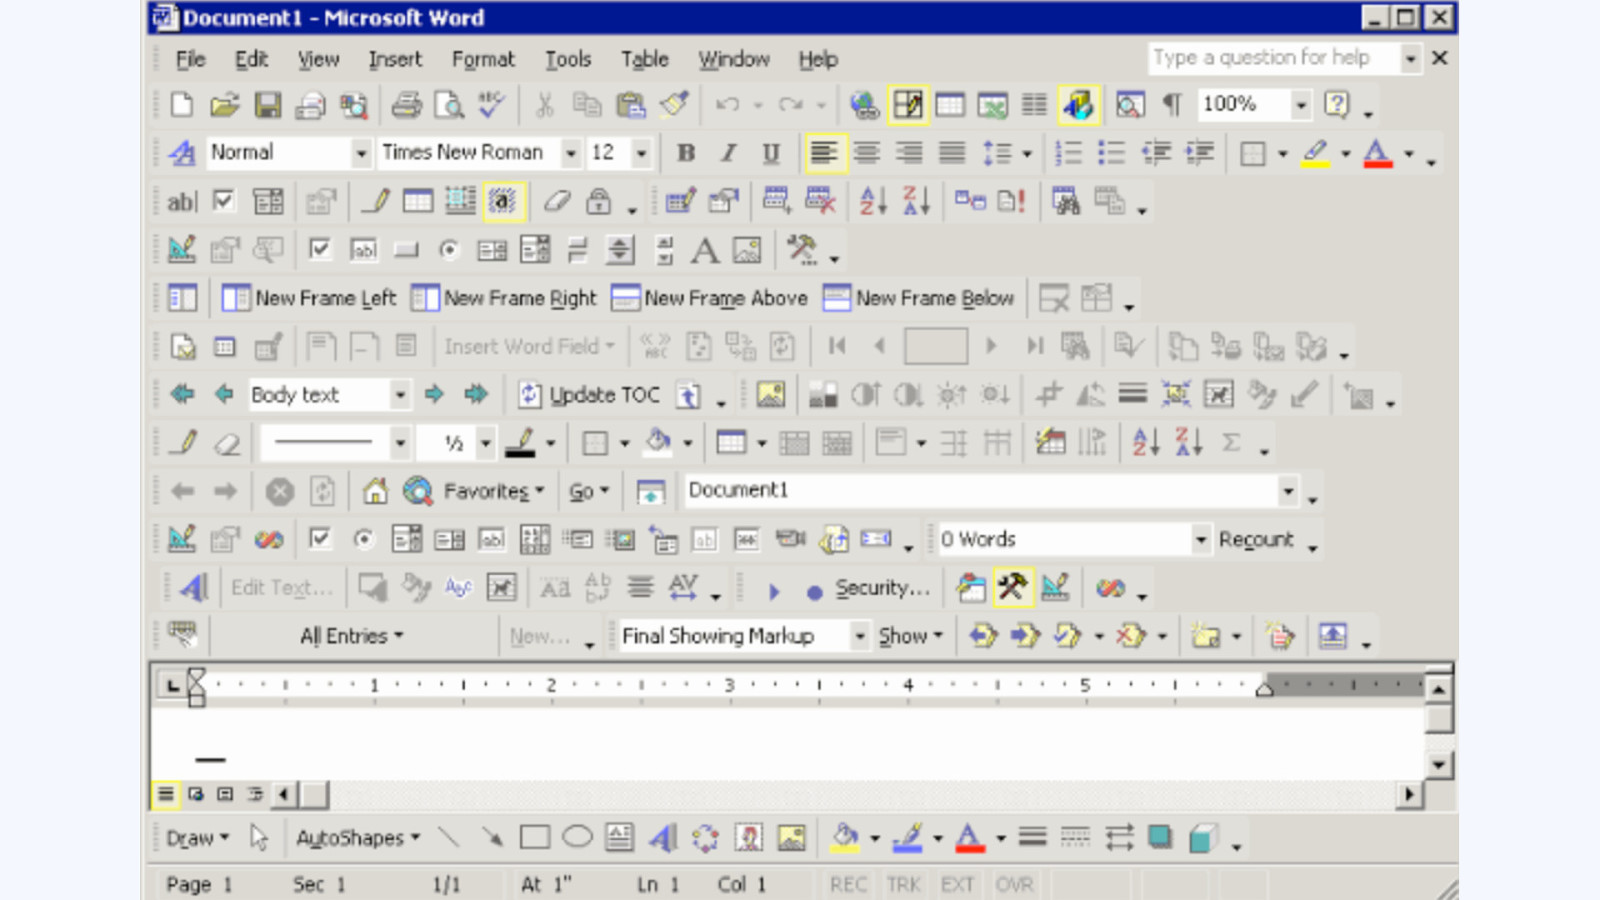Click the Format Painter brush icon
This screenshot has width=1600, height=900.
[675, 105]
